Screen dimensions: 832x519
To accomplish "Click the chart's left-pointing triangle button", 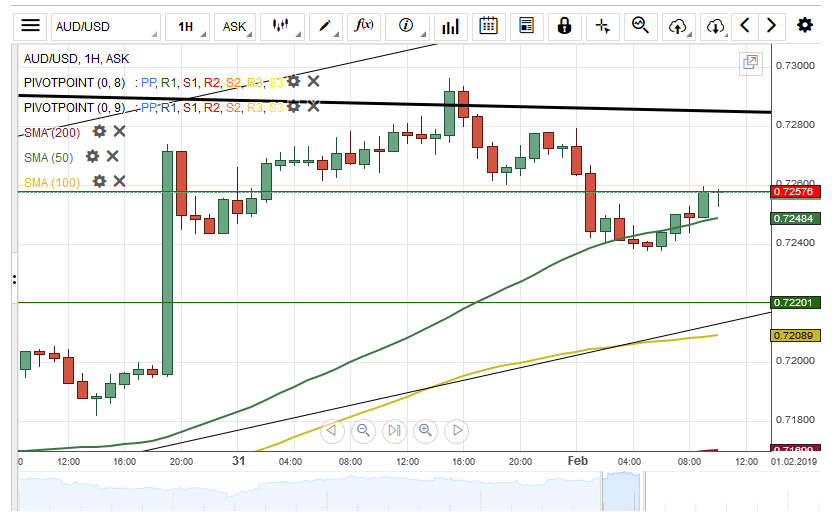I will click(332, 430).
